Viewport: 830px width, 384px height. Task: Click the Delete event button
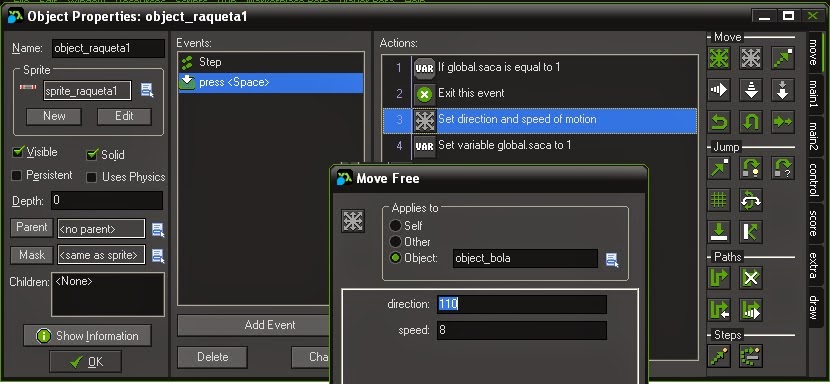[x=212, y=357]
